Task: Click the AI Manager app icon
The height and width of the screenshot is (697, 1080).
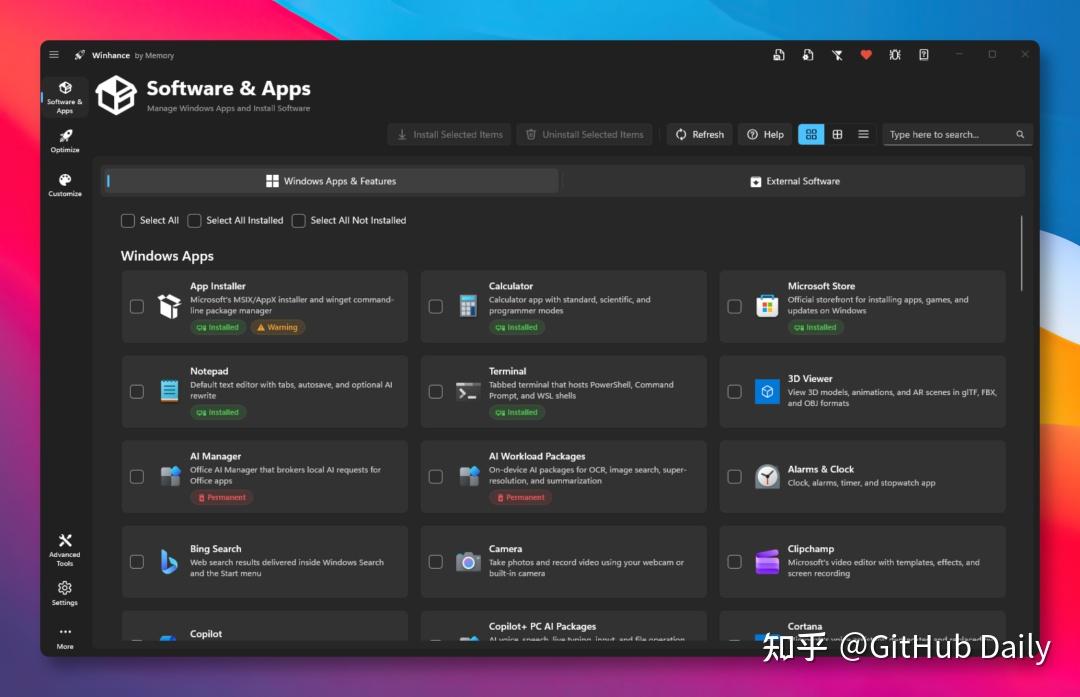Action: point(170,476)
